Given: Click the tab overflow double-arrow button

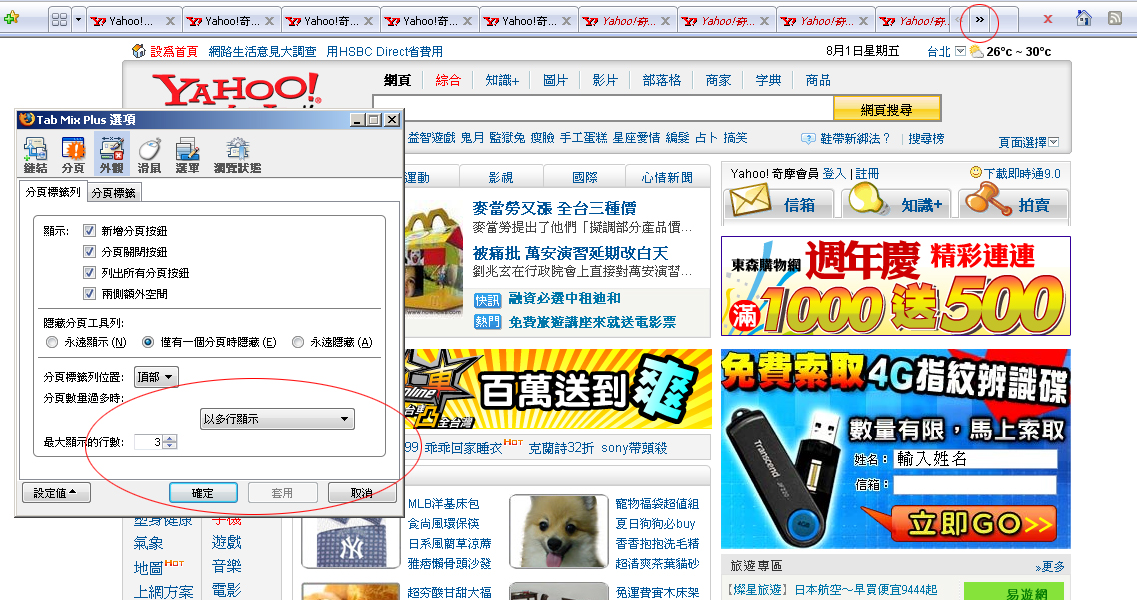Looking at the screenshot, I should (980, 20).
